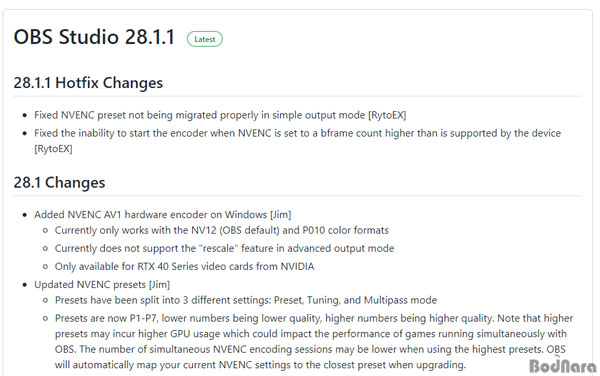Click the 28.1 Changes heading
This screenshot has width=600, height=376.
(x=59, y=182)
